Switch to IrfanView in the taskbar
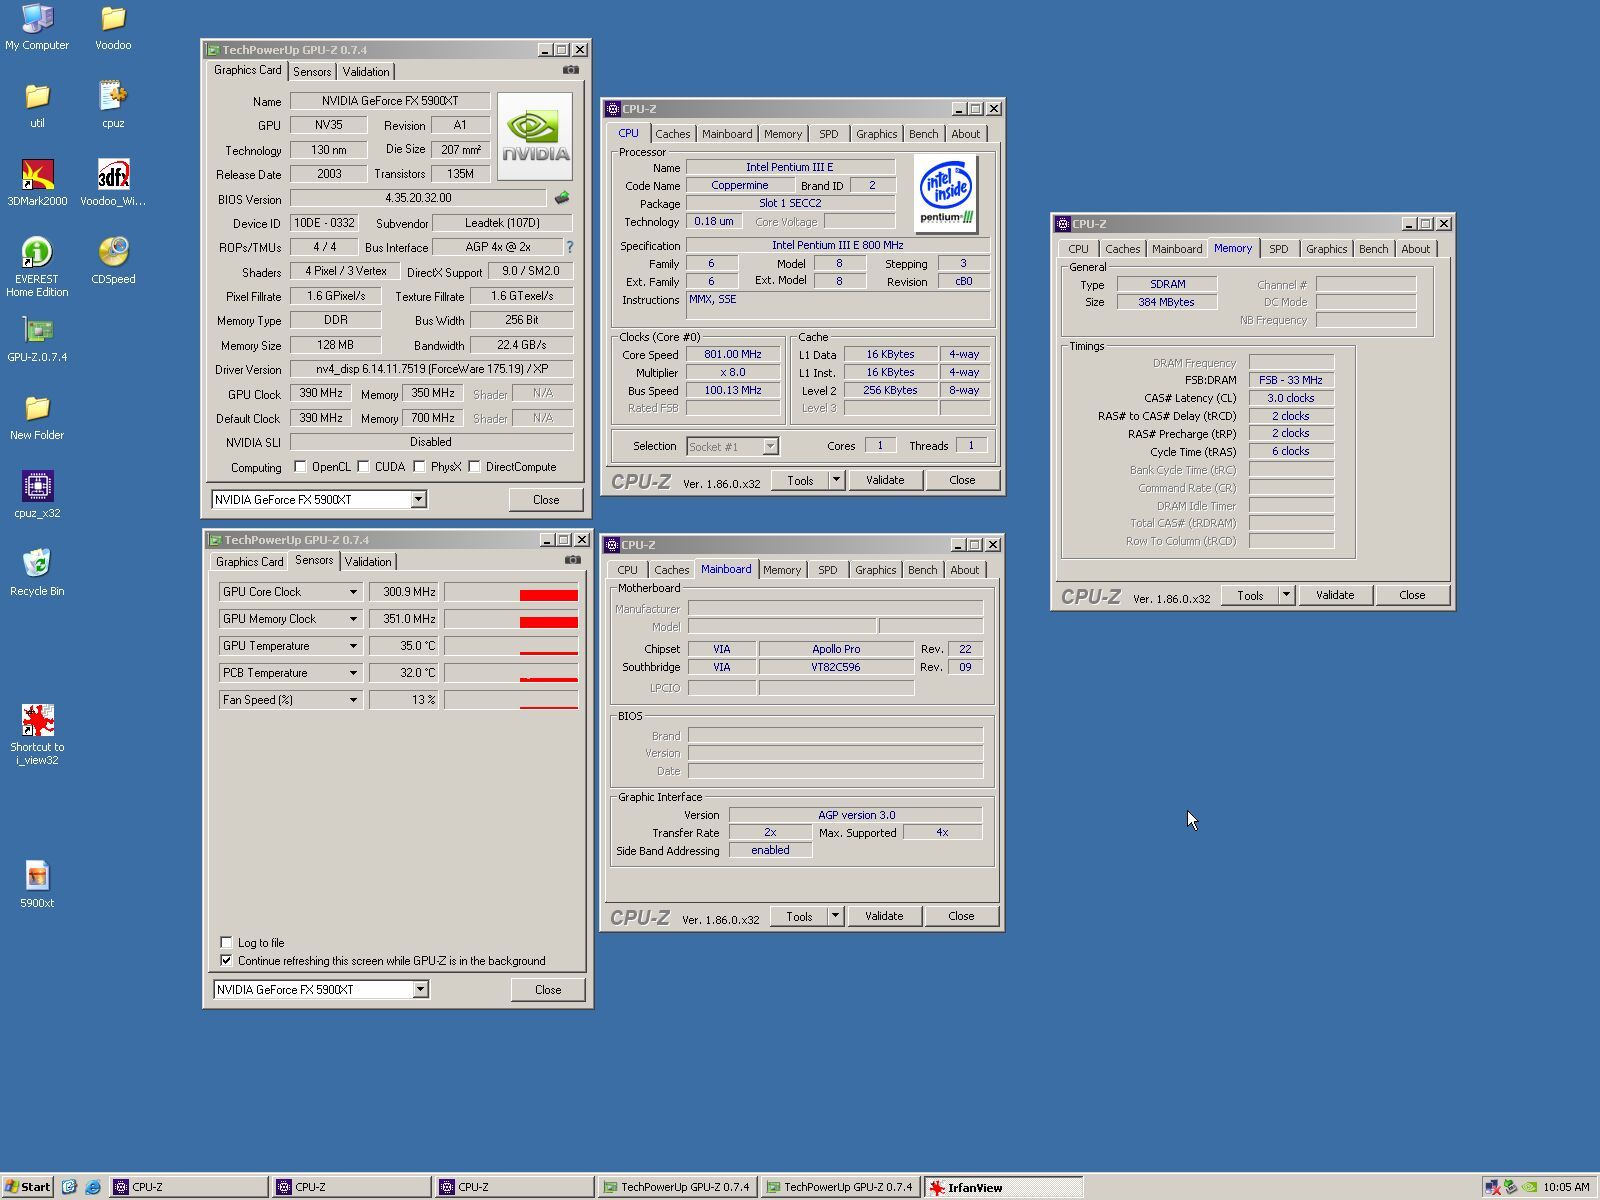The width and height of the screenshot is (1600, 1200). click(1002, 1187)
